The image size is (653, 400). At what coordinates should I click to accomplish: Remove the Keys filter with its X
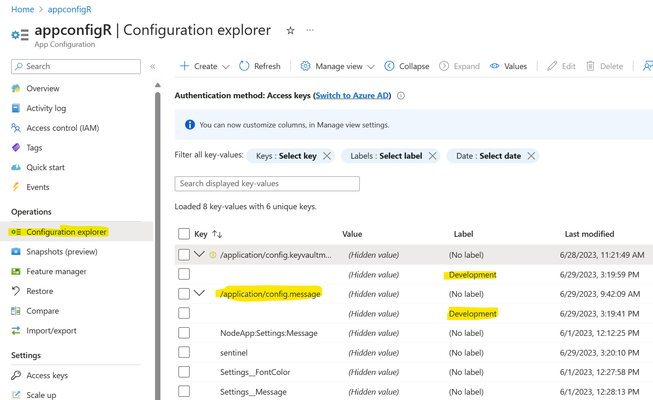pos(327,156)
